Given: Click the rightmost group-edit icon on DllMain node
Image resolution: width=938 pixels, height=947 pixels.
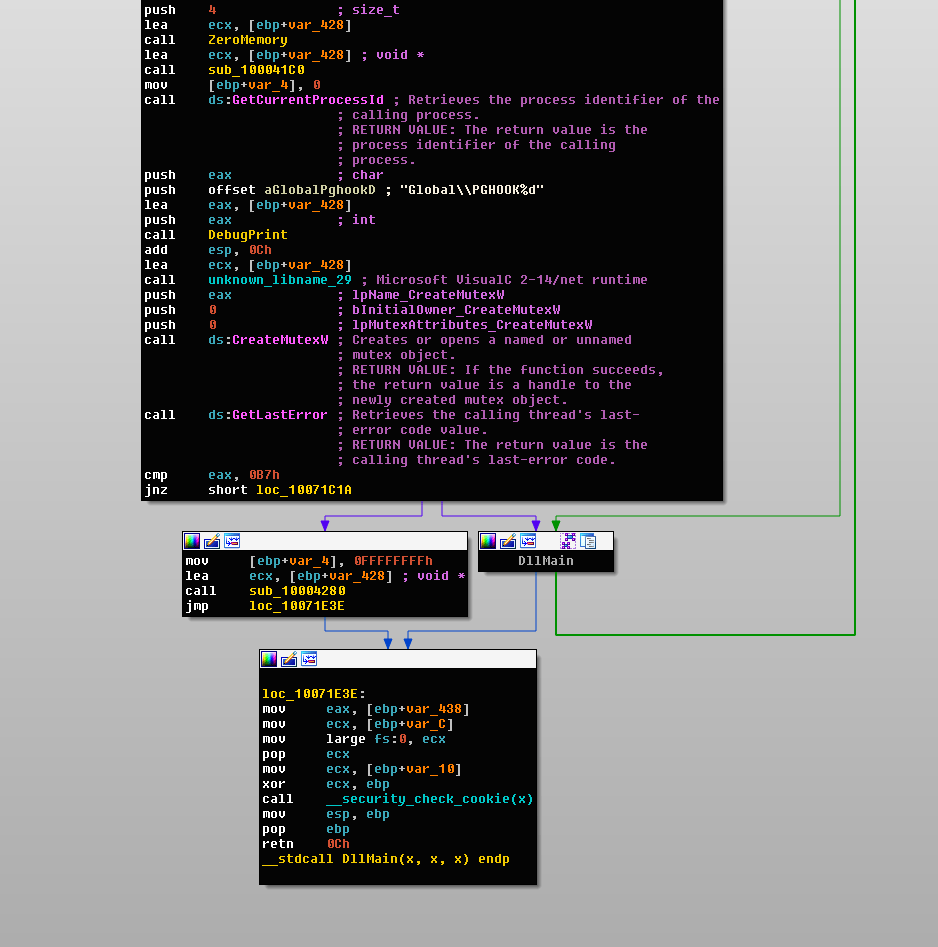Looking at the screenshot, I should coord(589,540).
